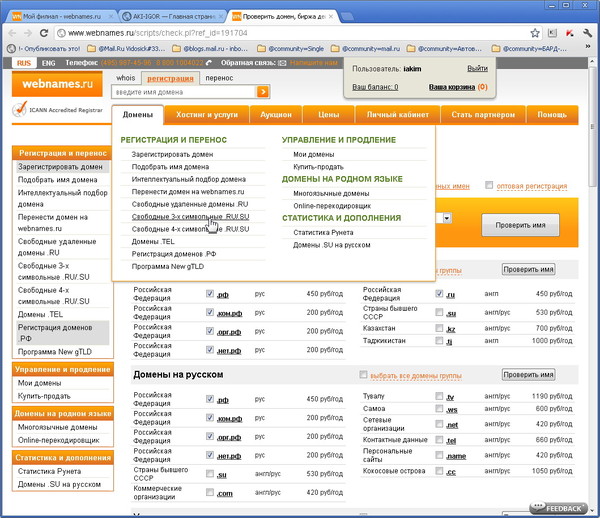600x518 pixels.
Task: Click the ICANN Accredited Registrar badge
Action: [x=57, y=110]
